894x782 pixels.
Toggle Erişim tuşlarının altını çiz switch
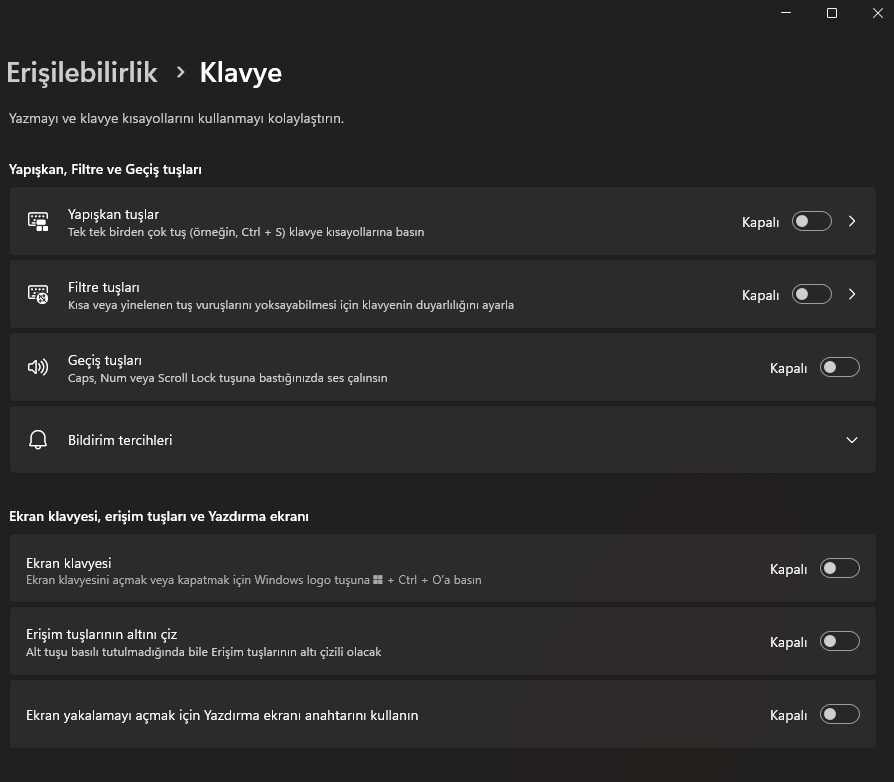click(839, 641)
